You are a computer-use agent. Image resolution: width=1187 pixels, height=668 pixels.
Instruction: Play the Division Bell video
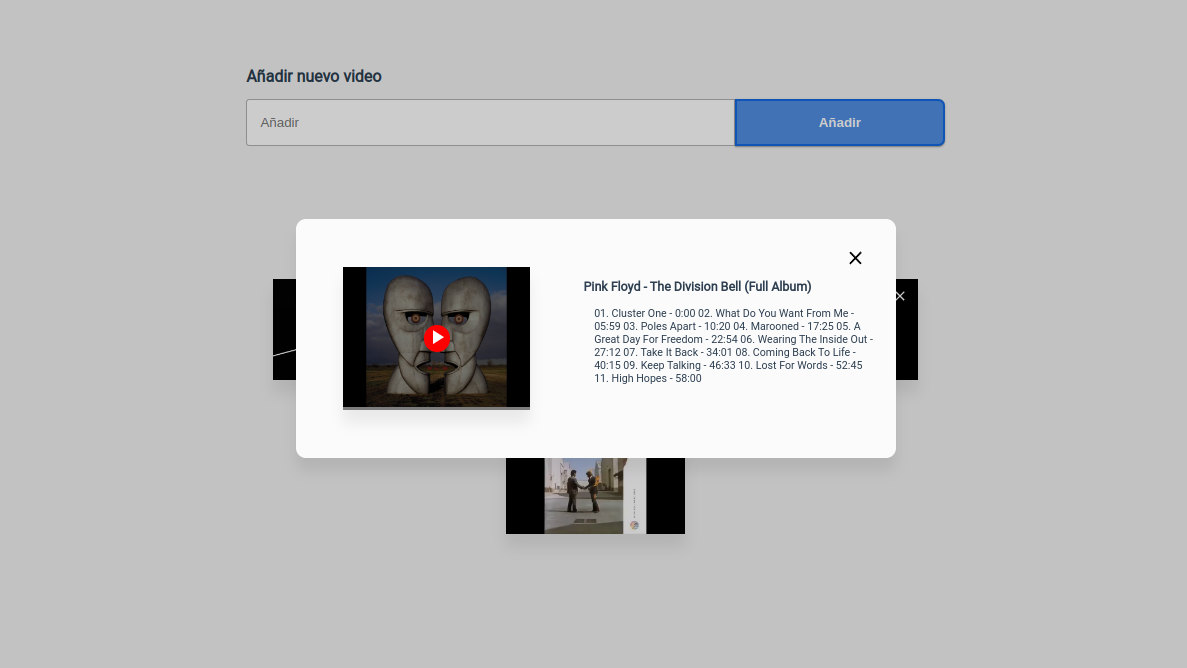(x=437, y=338)
